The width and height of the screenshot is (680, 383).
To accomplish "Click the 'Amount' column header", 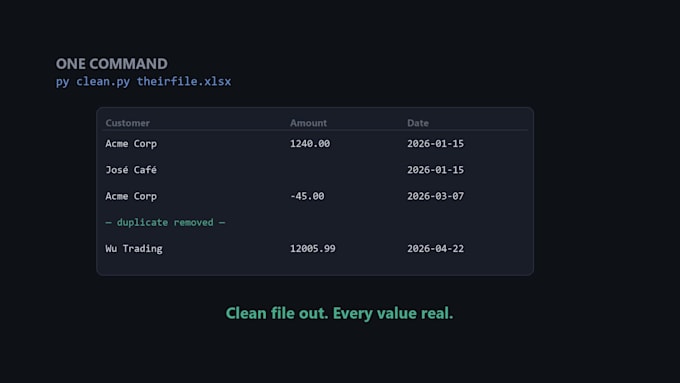I will coord(308,123).
